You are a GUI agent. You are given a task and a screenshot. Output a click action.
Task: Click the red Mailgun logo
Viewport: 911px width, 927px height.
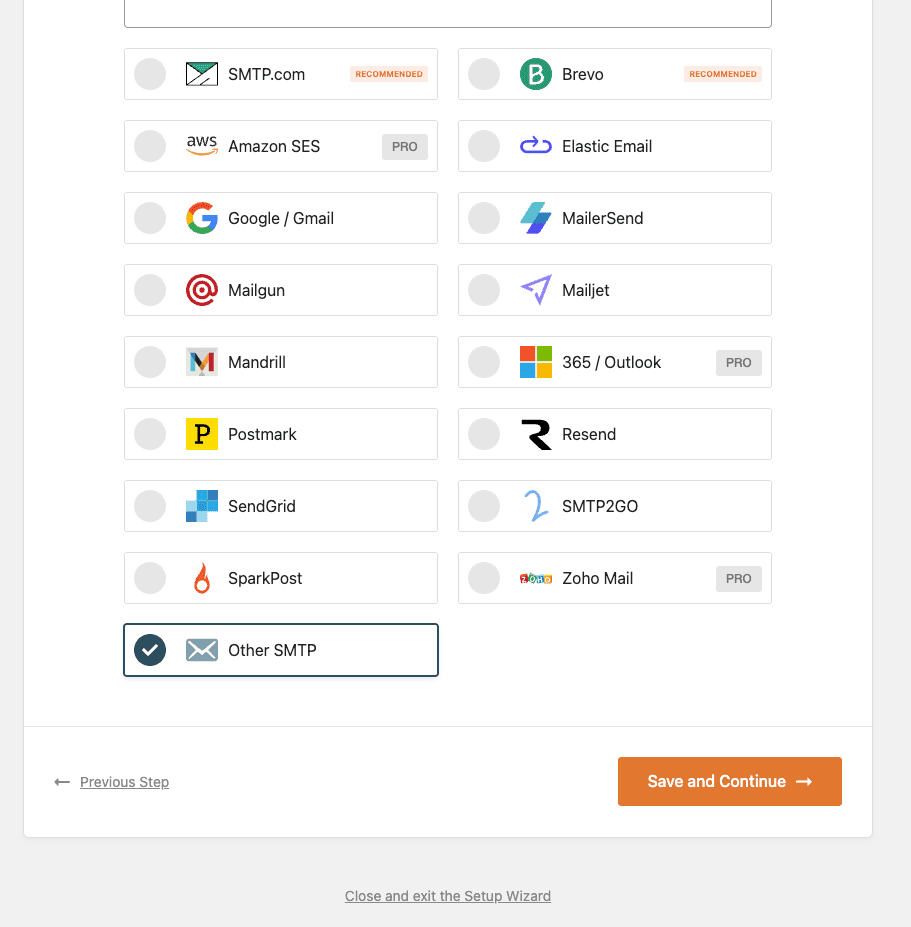point(202,290)
